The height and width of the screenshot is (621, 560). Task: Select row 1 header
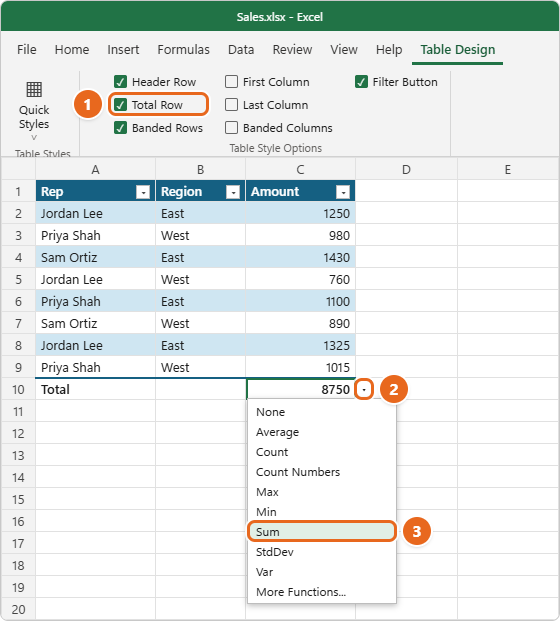tap(18, 192)
